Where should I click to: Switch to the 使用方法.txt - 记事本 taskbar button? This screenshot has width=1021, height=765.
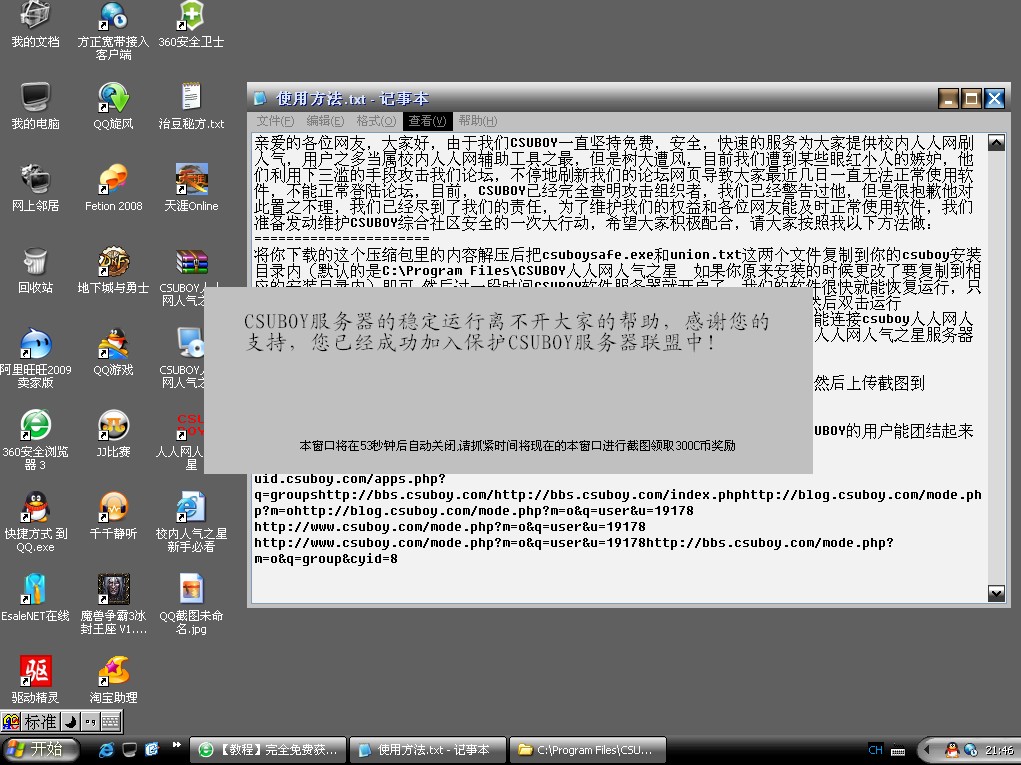point(428,750)
